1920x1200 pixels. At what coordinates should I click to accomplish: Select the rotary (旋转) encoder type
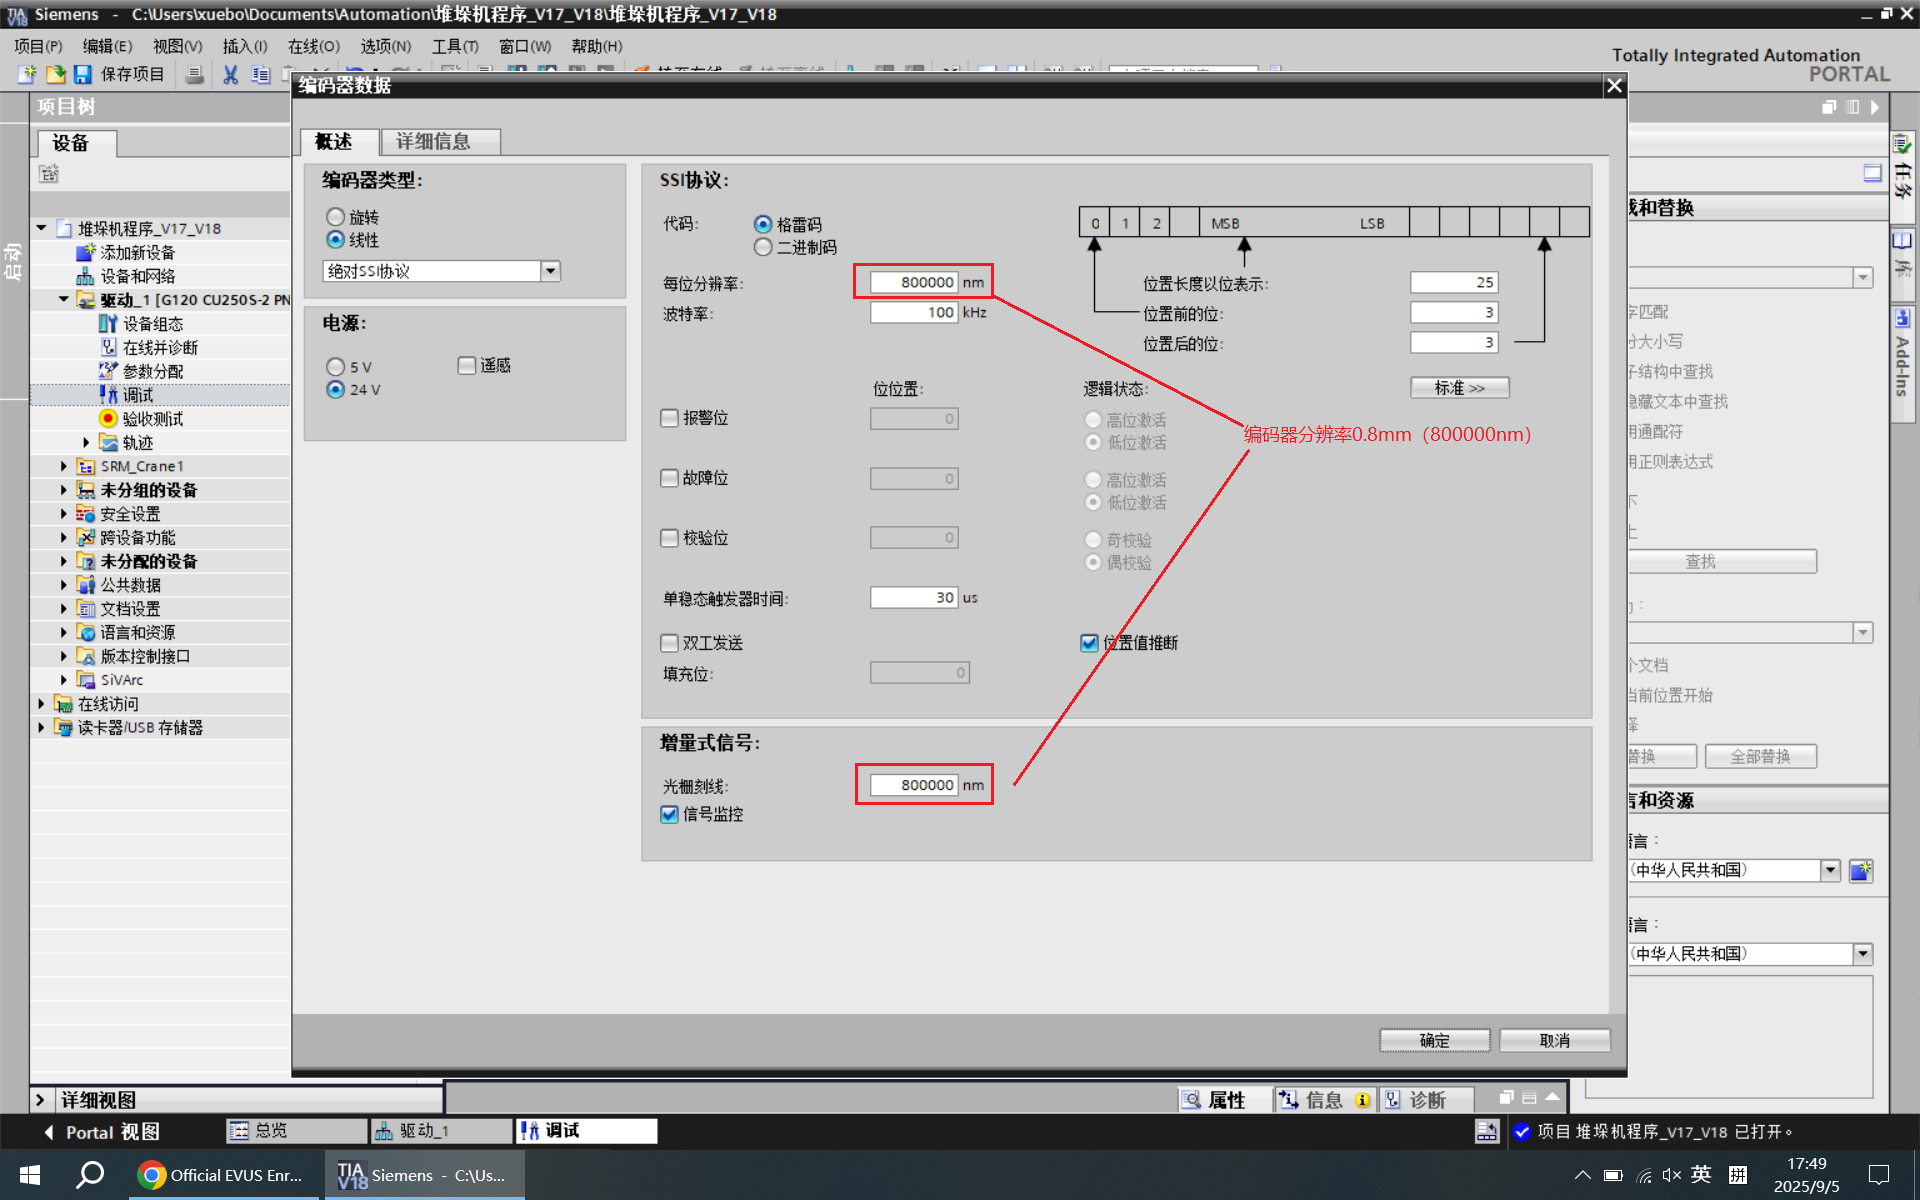(336, 217)
